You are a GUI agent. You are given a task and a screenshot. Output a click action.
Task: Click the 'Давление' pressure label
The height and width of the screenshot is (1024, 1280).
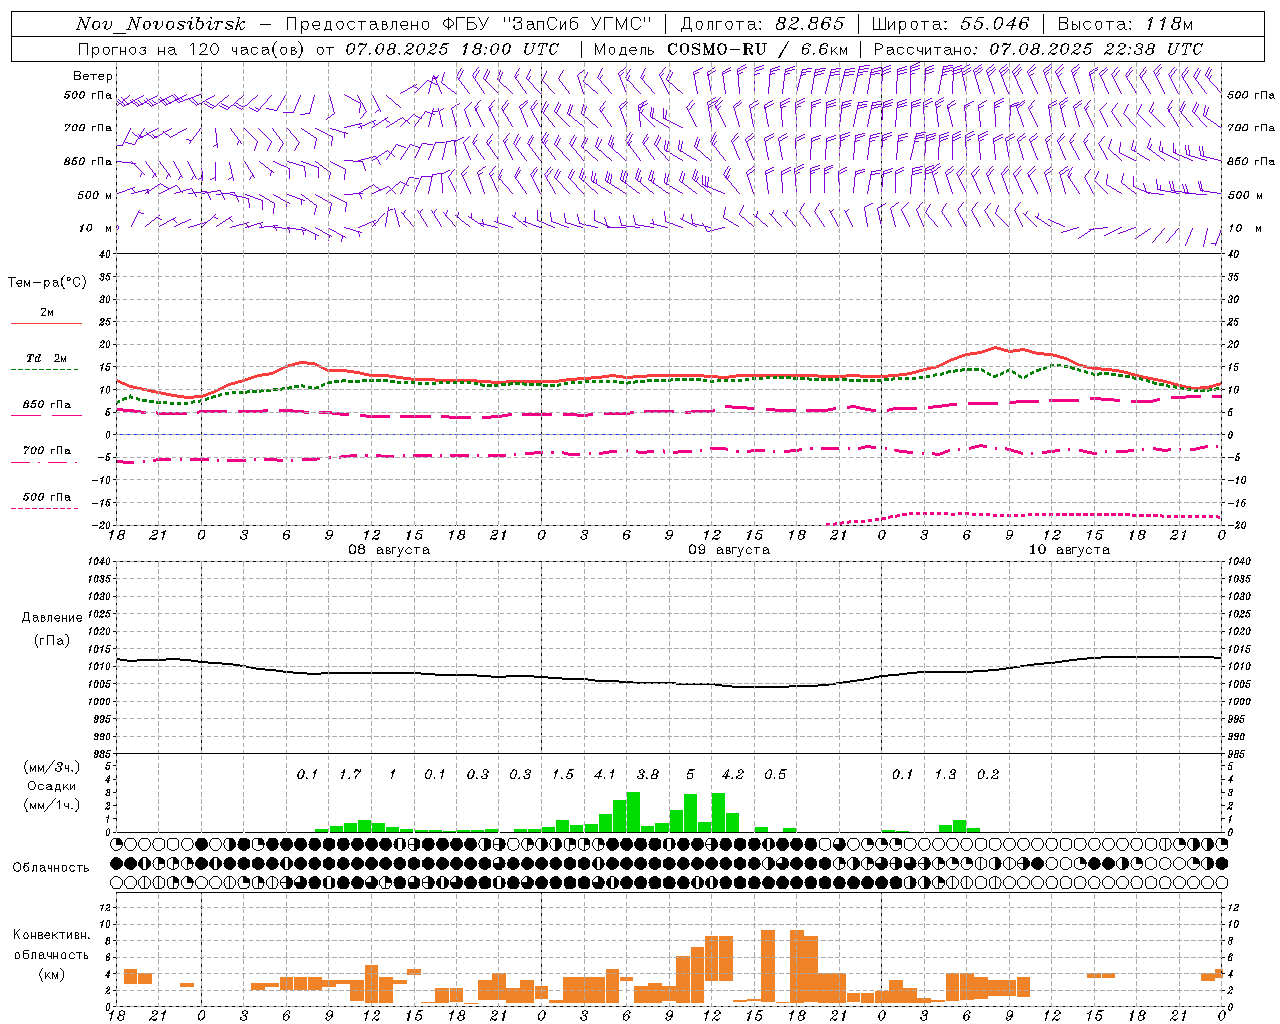[52, 618]
